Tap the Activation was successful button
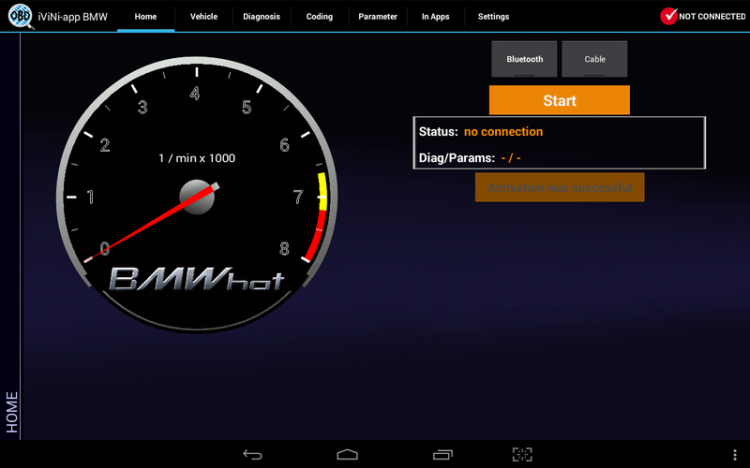 tap(560, 188)
